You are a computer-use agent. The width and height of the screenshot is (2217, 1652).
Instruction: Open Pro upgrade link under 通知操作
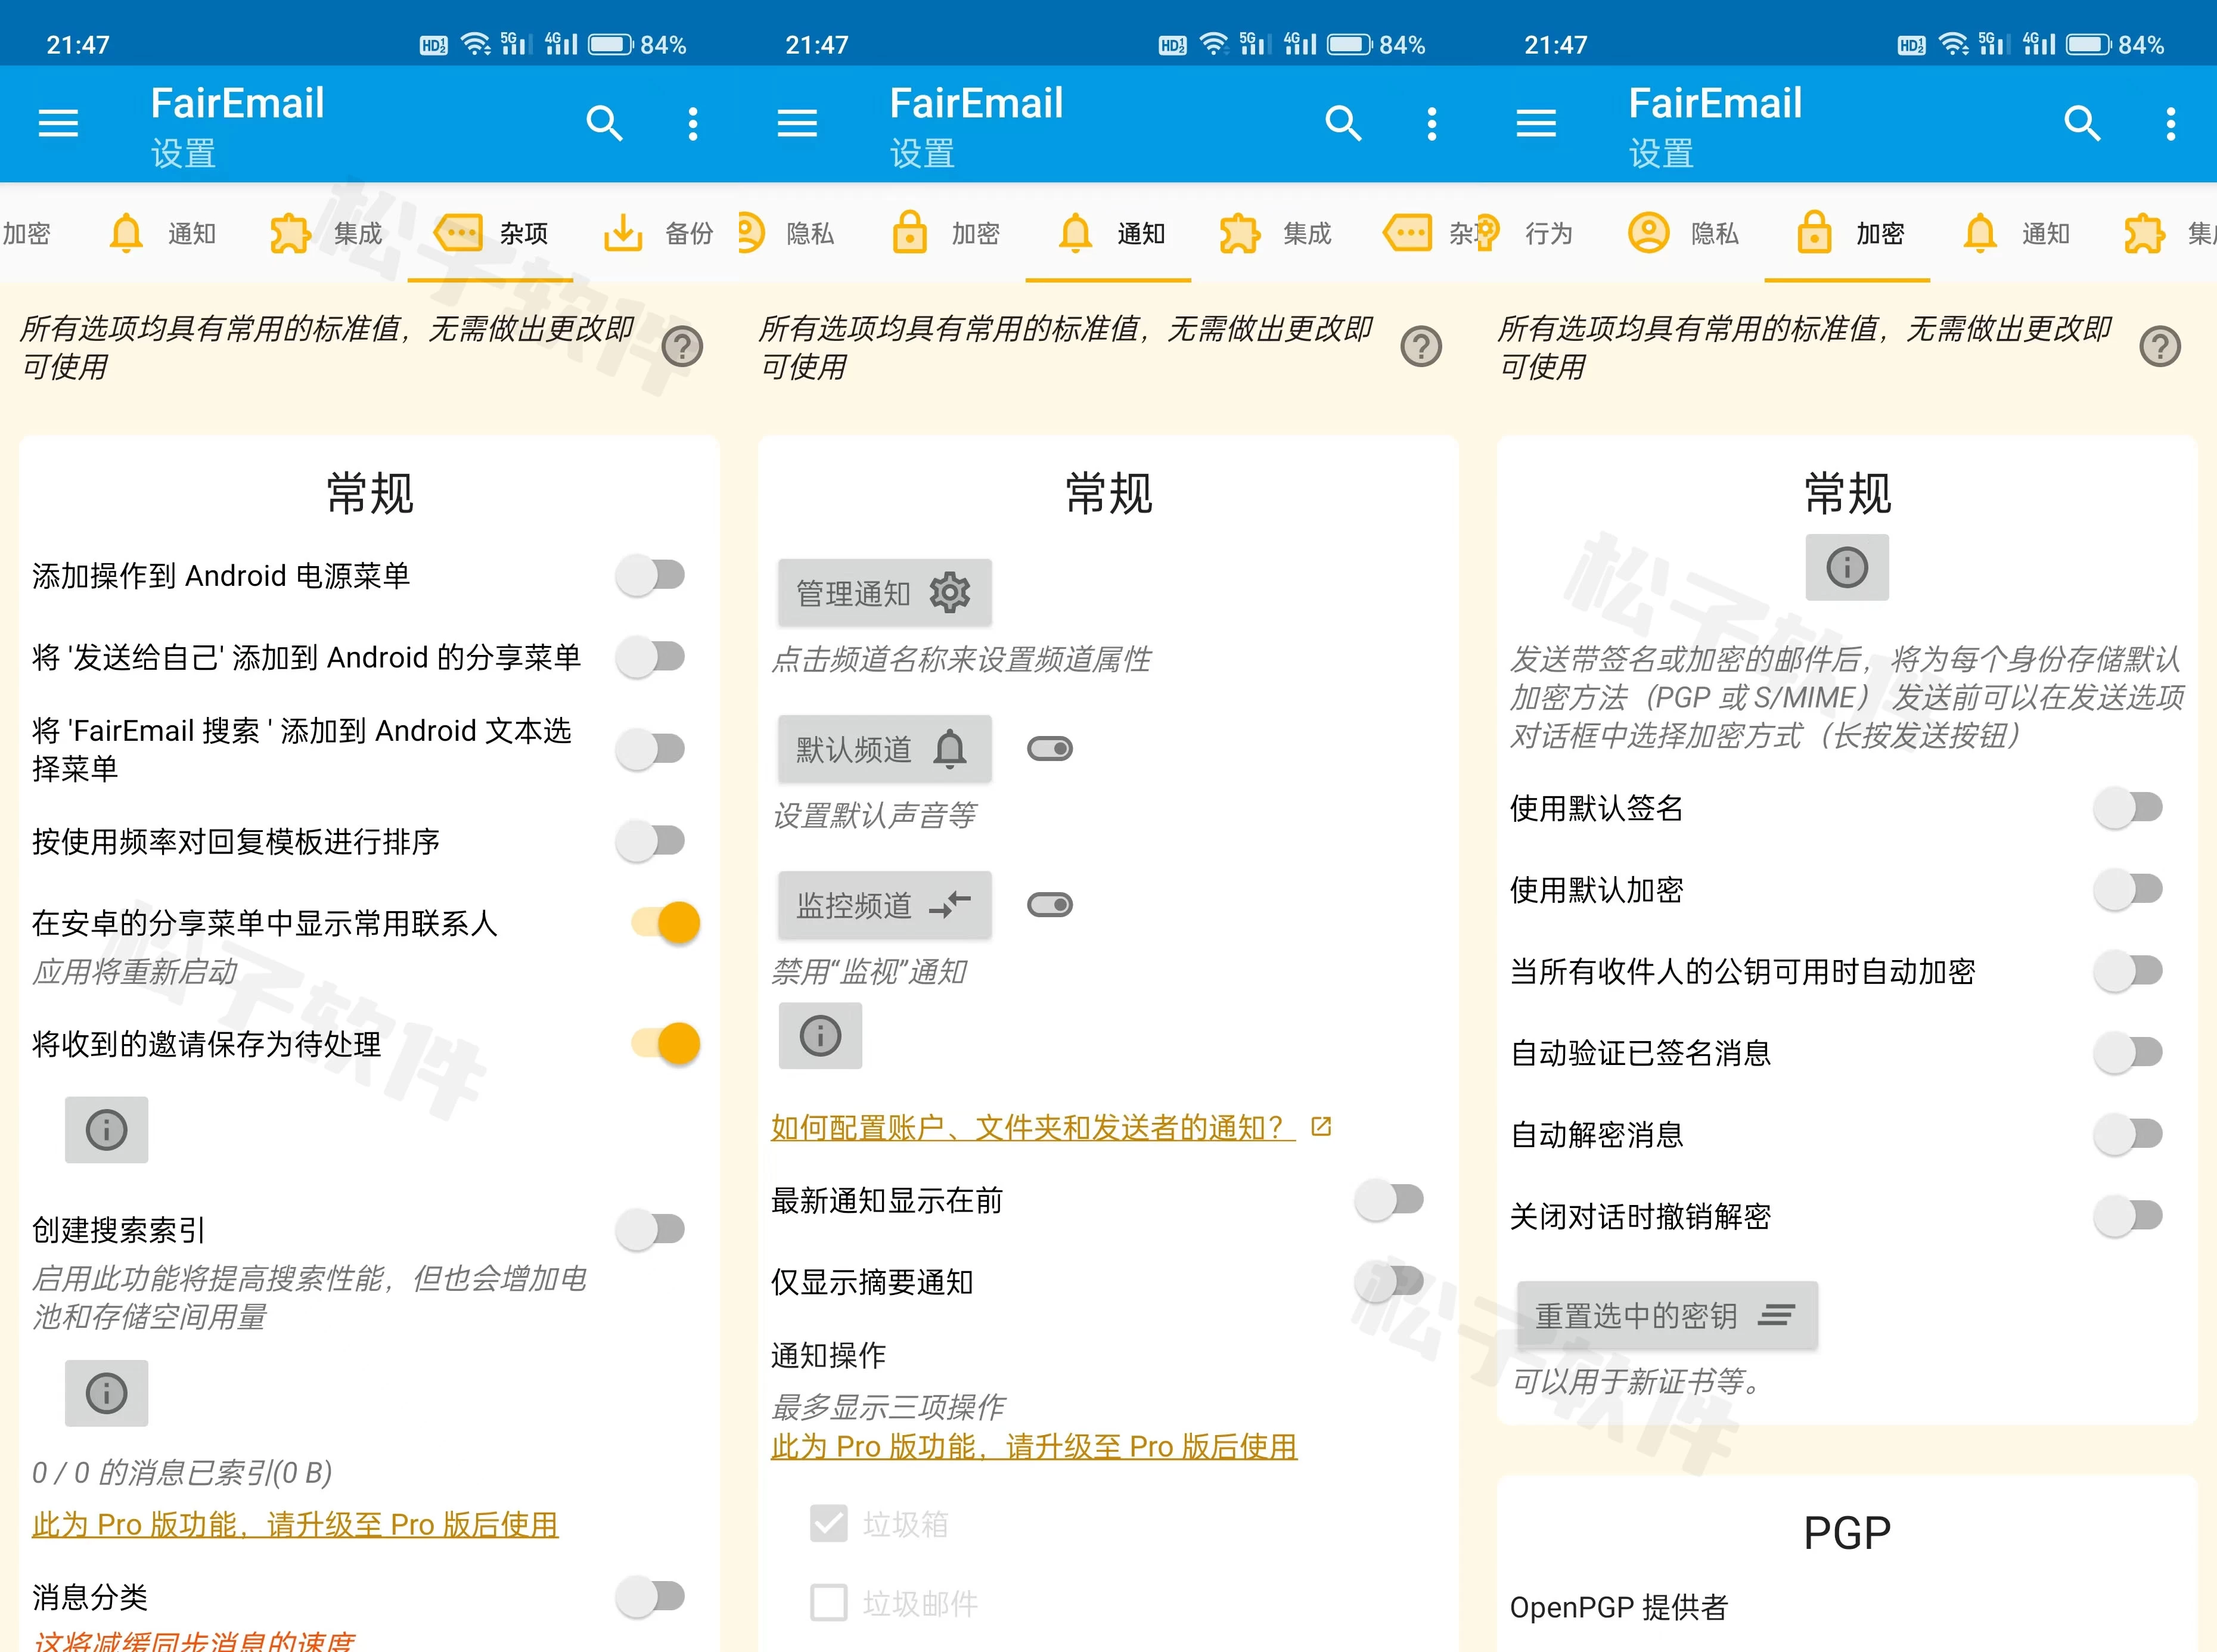tap(1034, 1446)
